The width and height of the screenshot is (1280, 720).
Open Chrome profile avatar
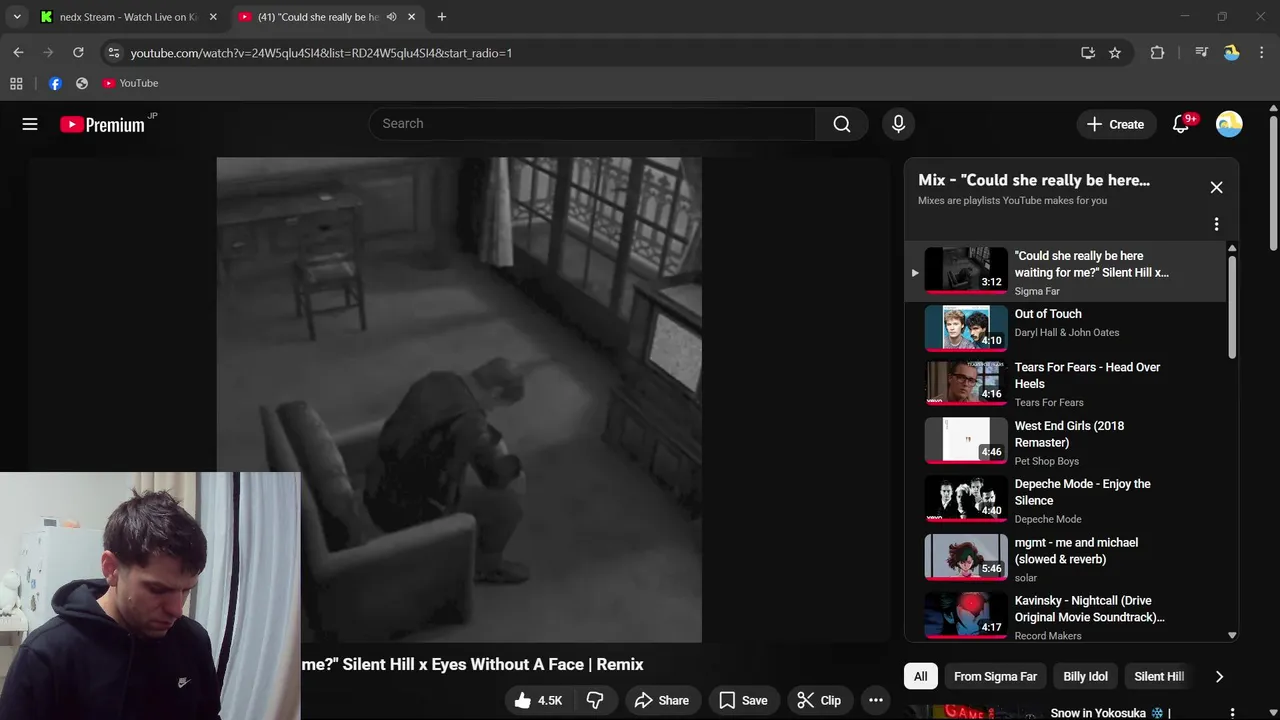pyautogui.click(x=1232, y=53)
